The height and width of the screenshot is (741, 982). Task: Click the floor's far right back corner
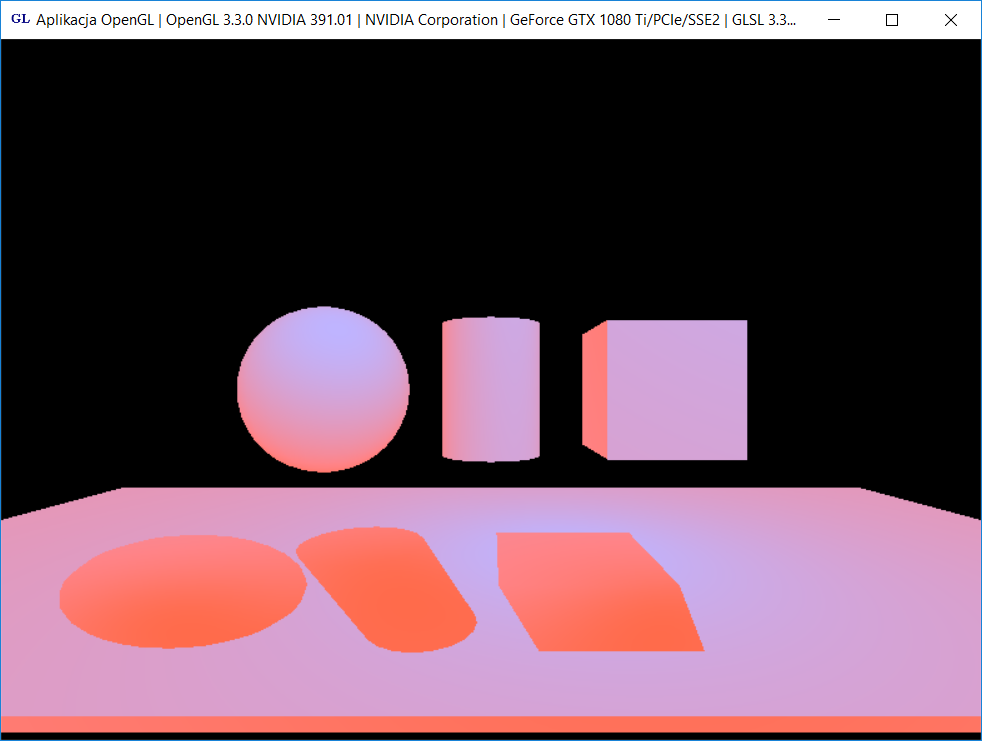click(x=857, y=489)
